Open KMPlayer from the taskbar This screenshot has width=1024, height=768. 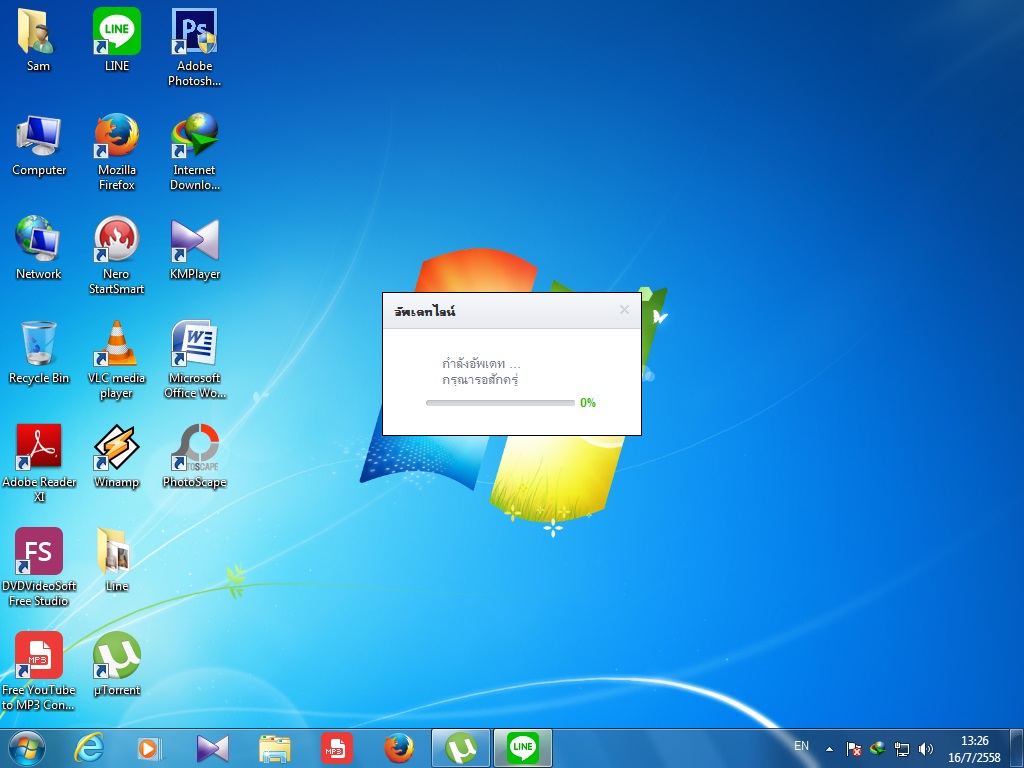(x=212, y=748)
